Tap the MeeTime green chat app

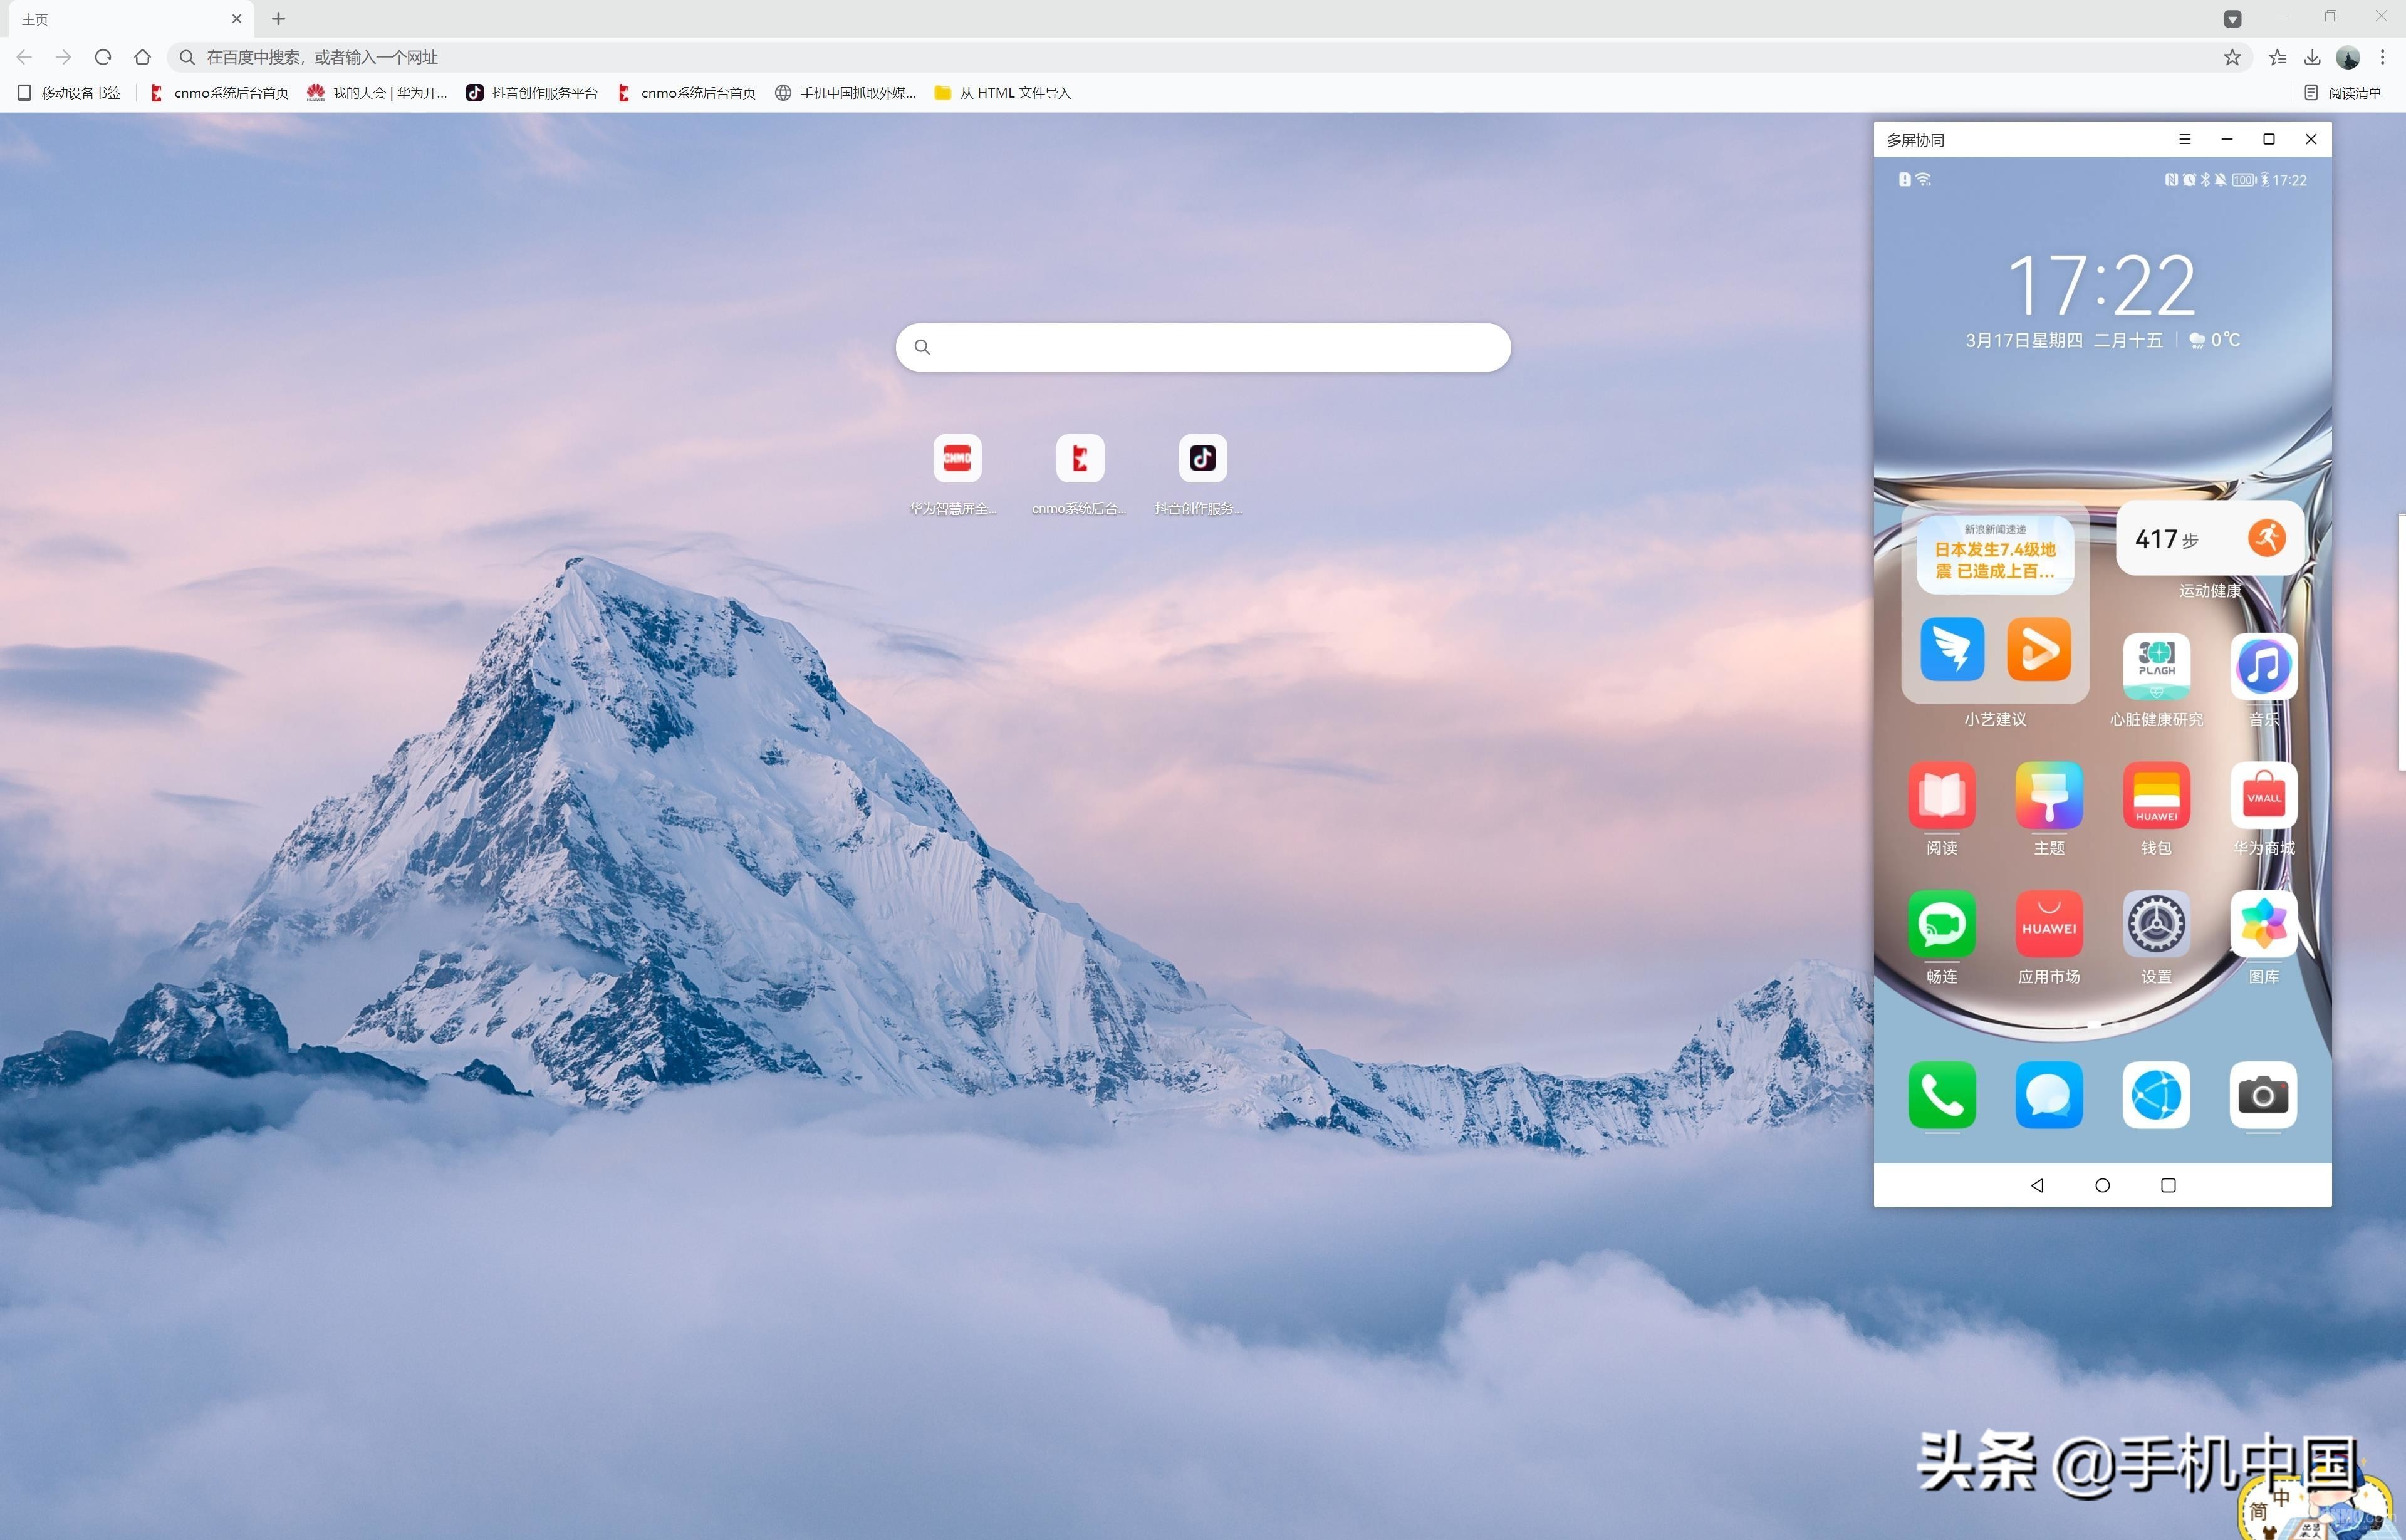1941,923
